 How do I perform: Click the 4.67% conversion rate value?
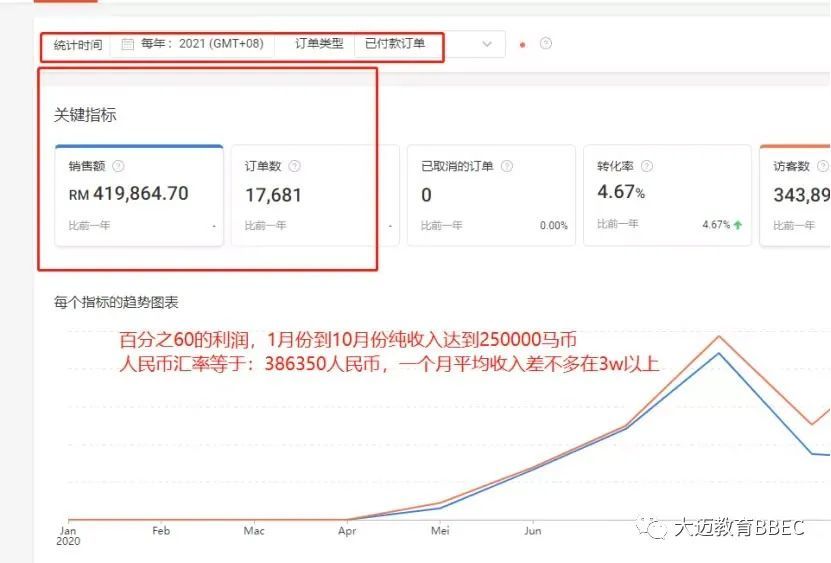(621, 191)
